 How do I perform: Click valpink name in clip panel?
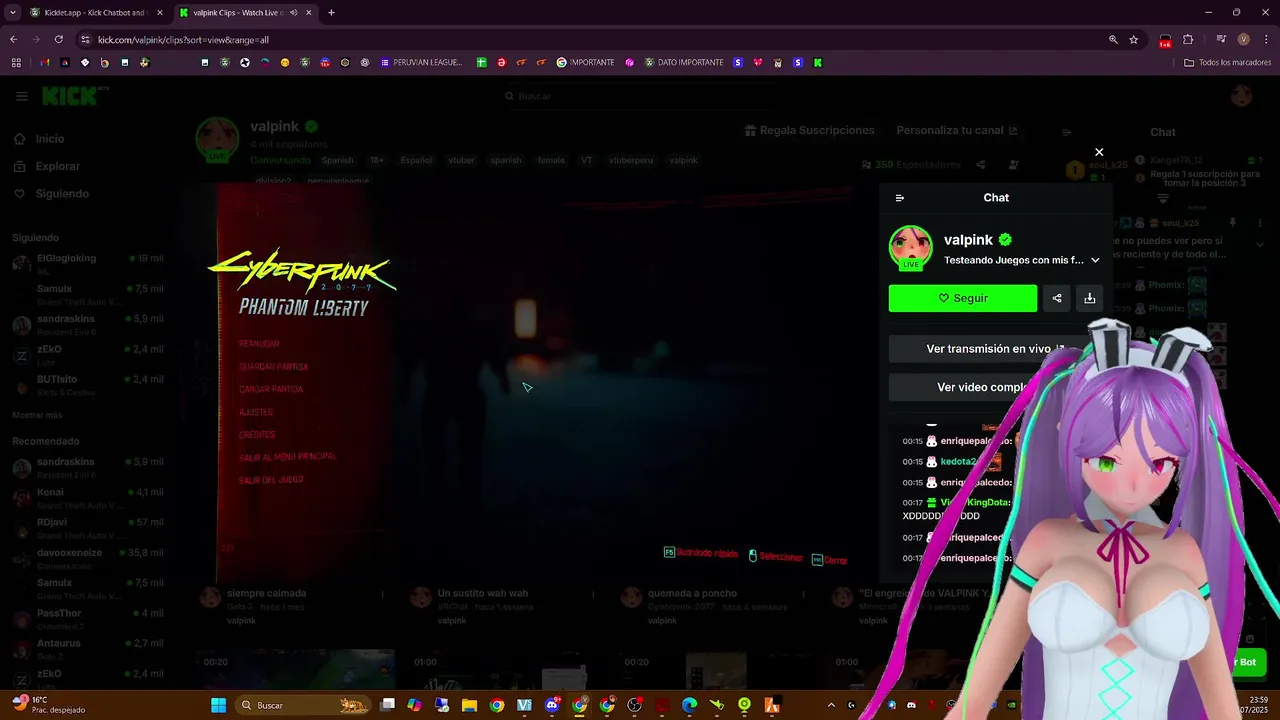pos(968,240)
